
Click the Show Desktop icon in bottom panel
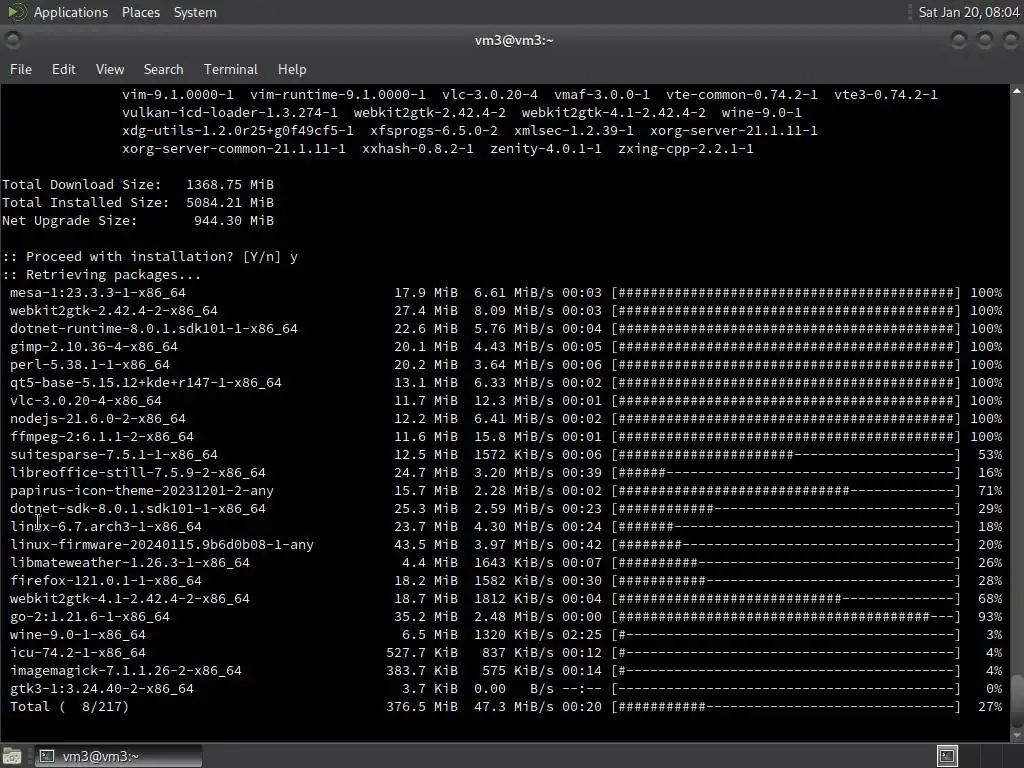[12, 756]
